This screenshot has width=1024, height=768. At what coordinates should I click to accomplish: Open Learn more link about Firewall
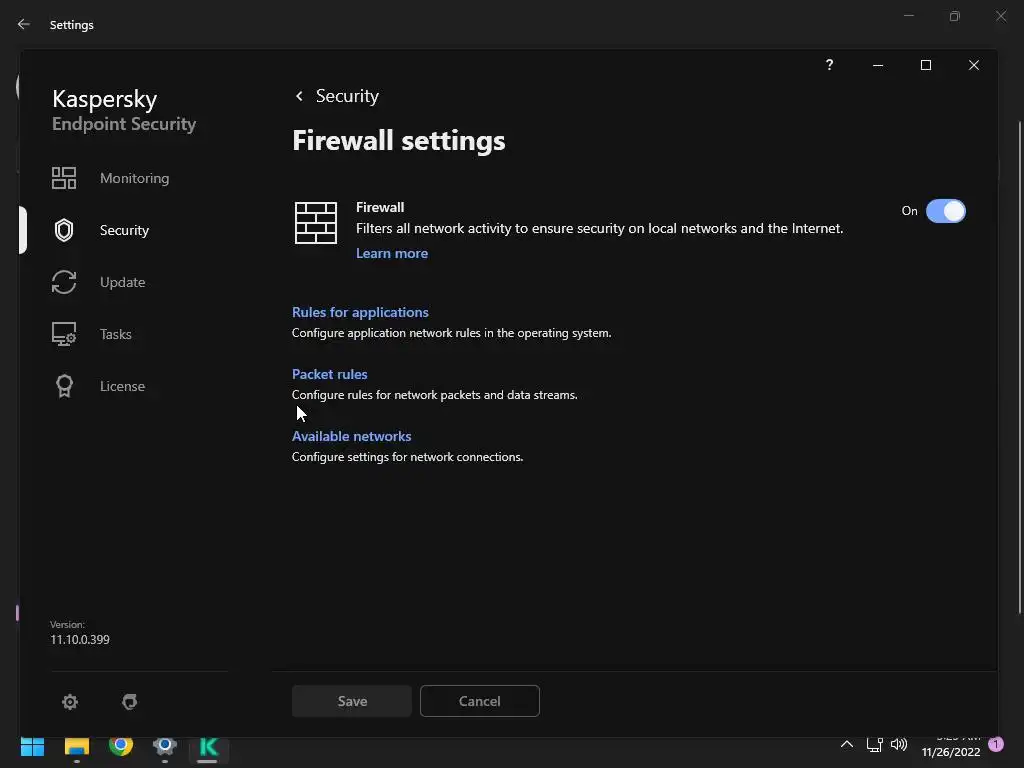pyautogui.click(x=392, y=253)
